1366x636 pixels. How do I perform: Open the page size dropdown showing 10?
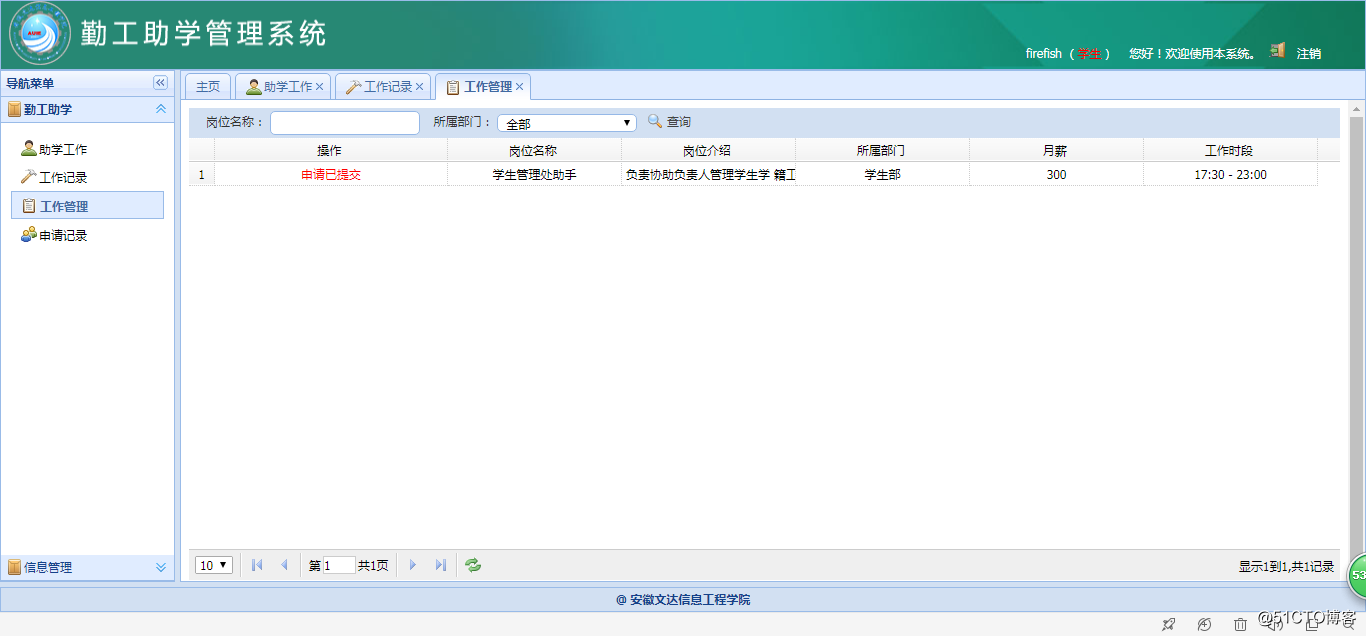tap(214, 565)
